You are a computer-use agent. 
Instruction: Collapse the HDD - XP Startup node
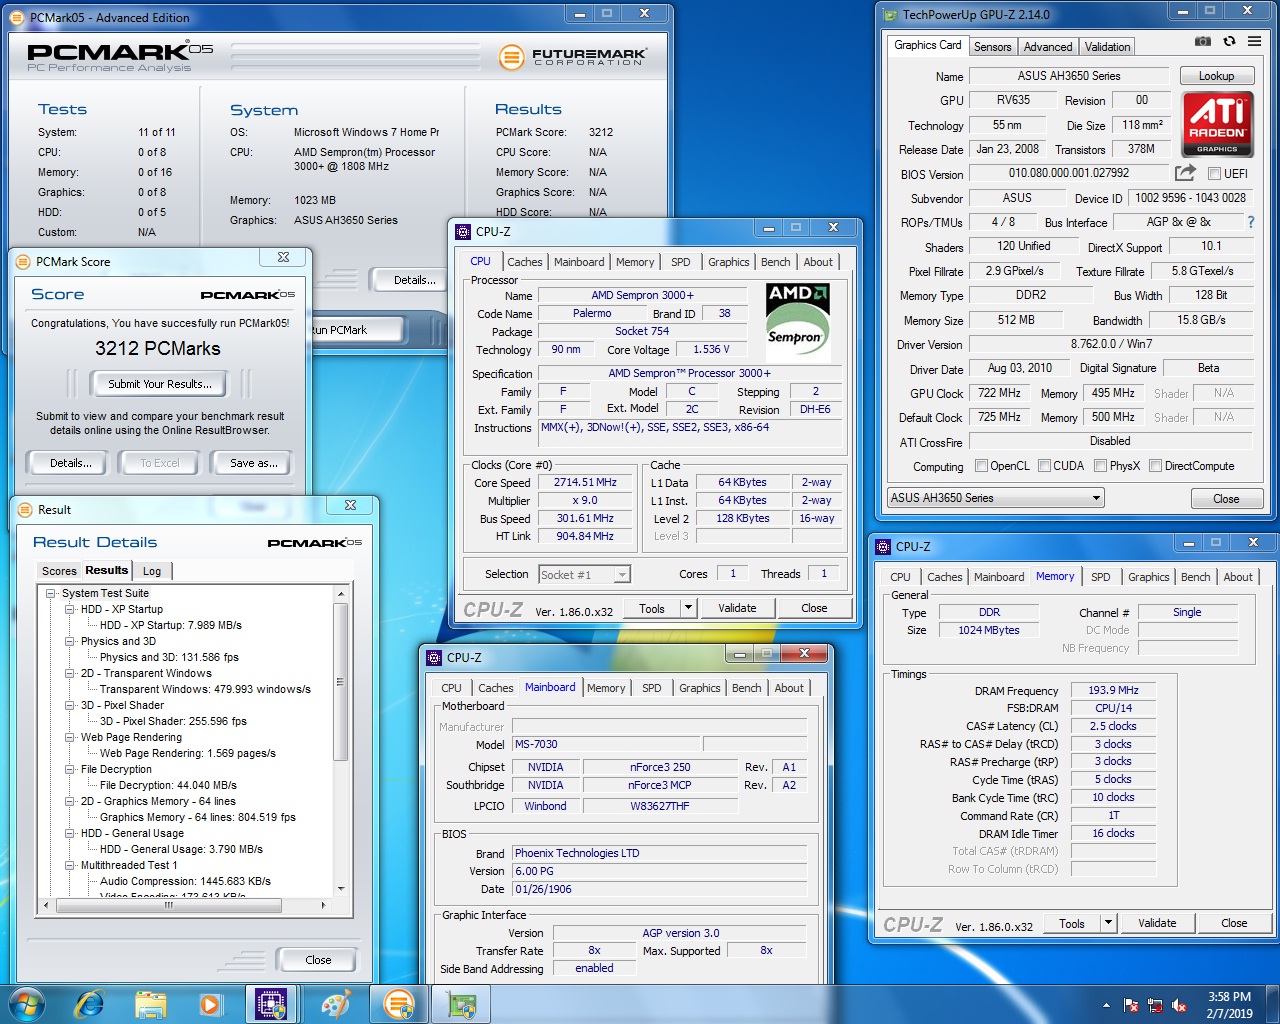pyautogui.click(x=70, y=609)
